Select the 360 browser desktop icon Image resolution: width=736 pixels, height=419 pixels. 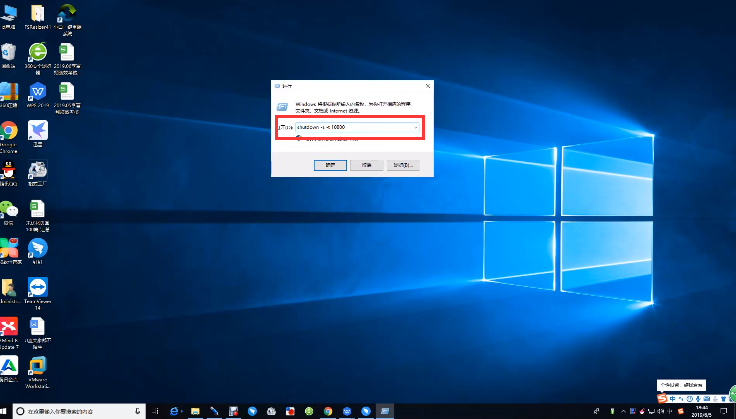click(x=38, y=52)
